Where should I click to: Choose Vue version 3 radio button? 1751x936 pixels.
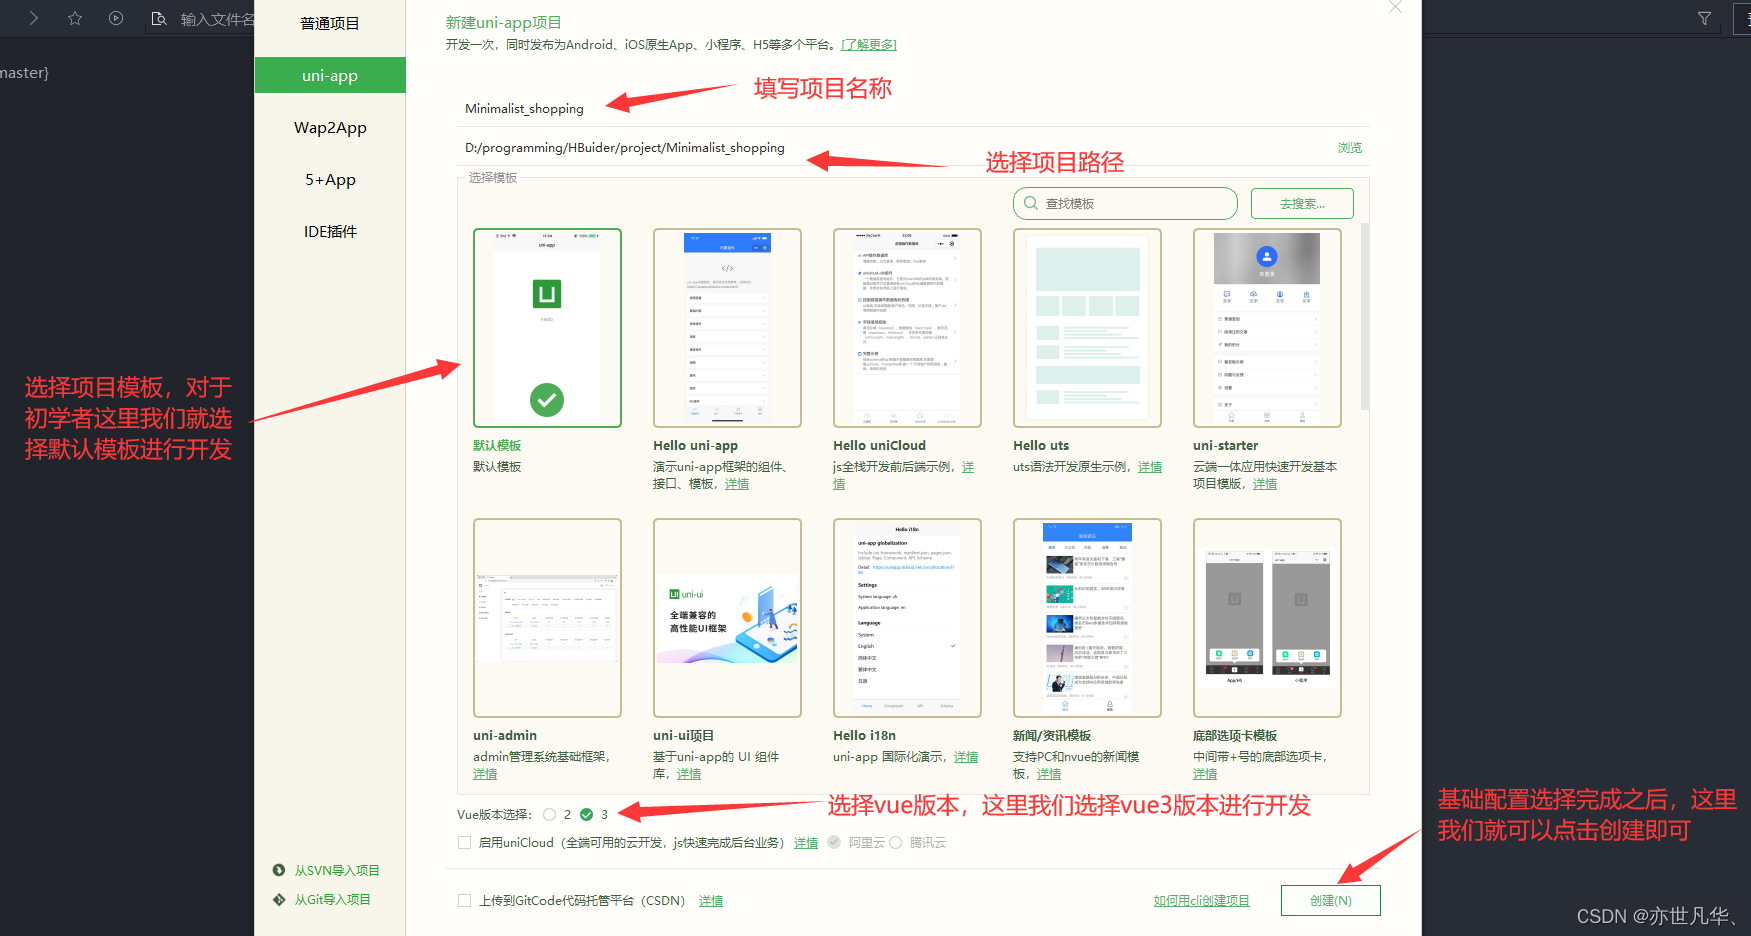tap(587, 814)
